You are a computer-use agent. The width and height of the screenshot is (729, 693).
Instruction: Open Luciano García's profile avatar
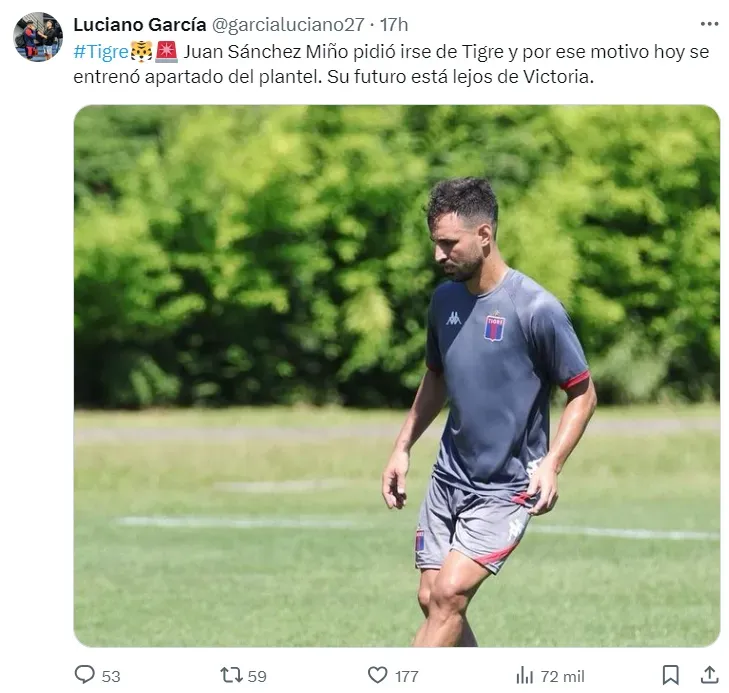(38, 37)
